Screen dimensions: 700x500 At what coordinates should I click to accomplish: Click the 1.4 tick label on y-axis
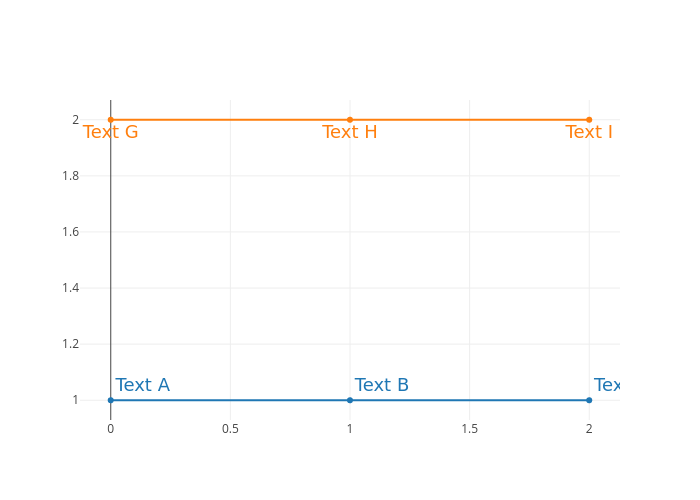pyautogui.click(x=70, y=288)
